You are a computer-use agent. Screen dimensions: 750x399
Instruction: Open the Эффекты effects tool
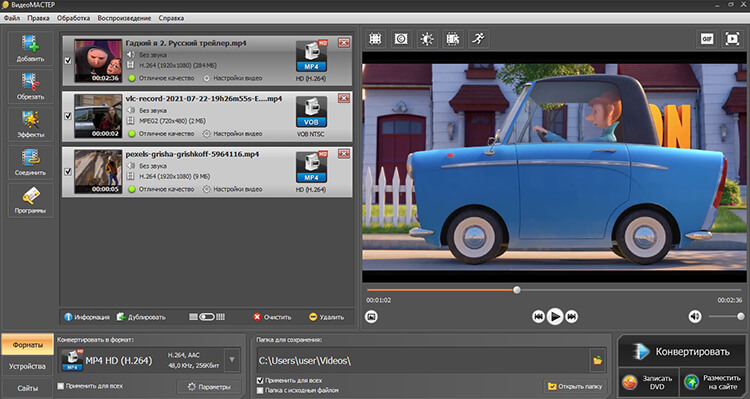30,124
